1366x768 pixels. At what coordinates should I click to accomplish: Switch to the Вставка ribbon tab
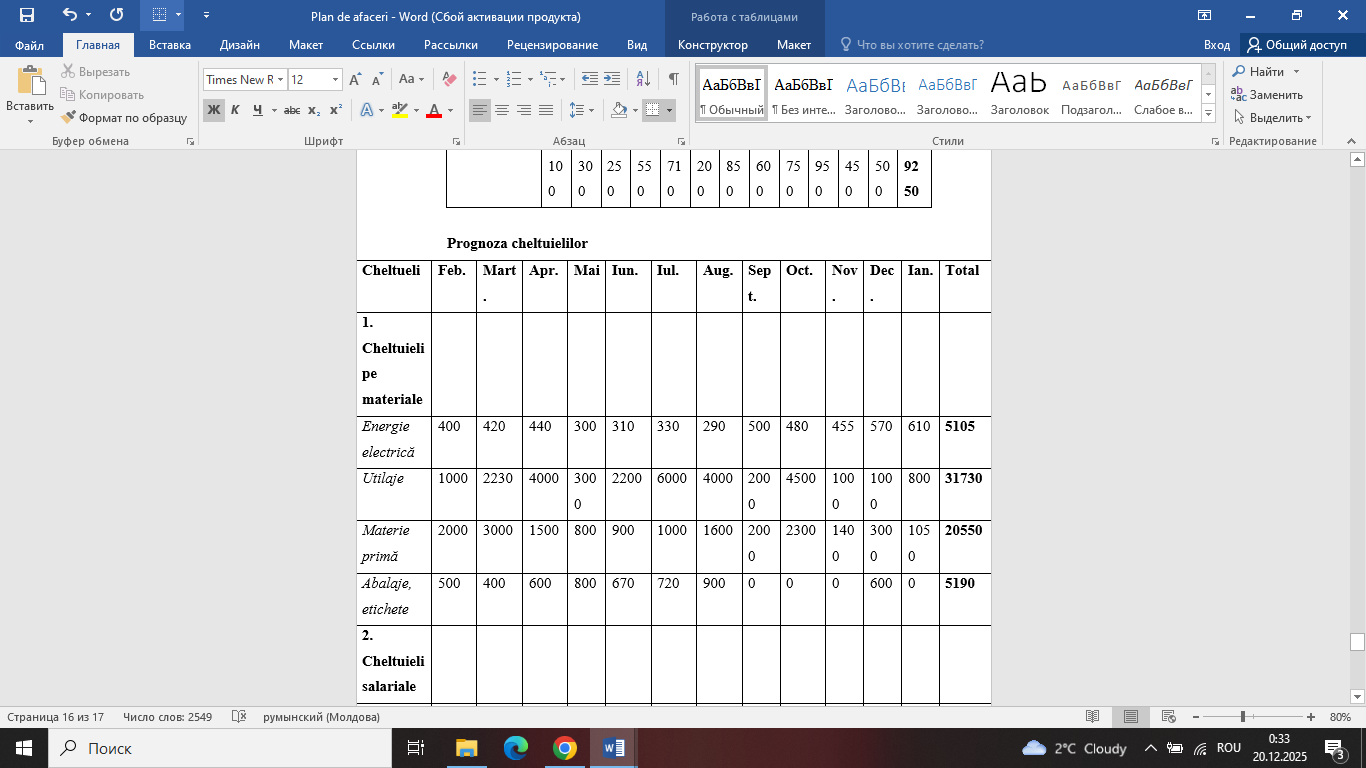(169, 45)
